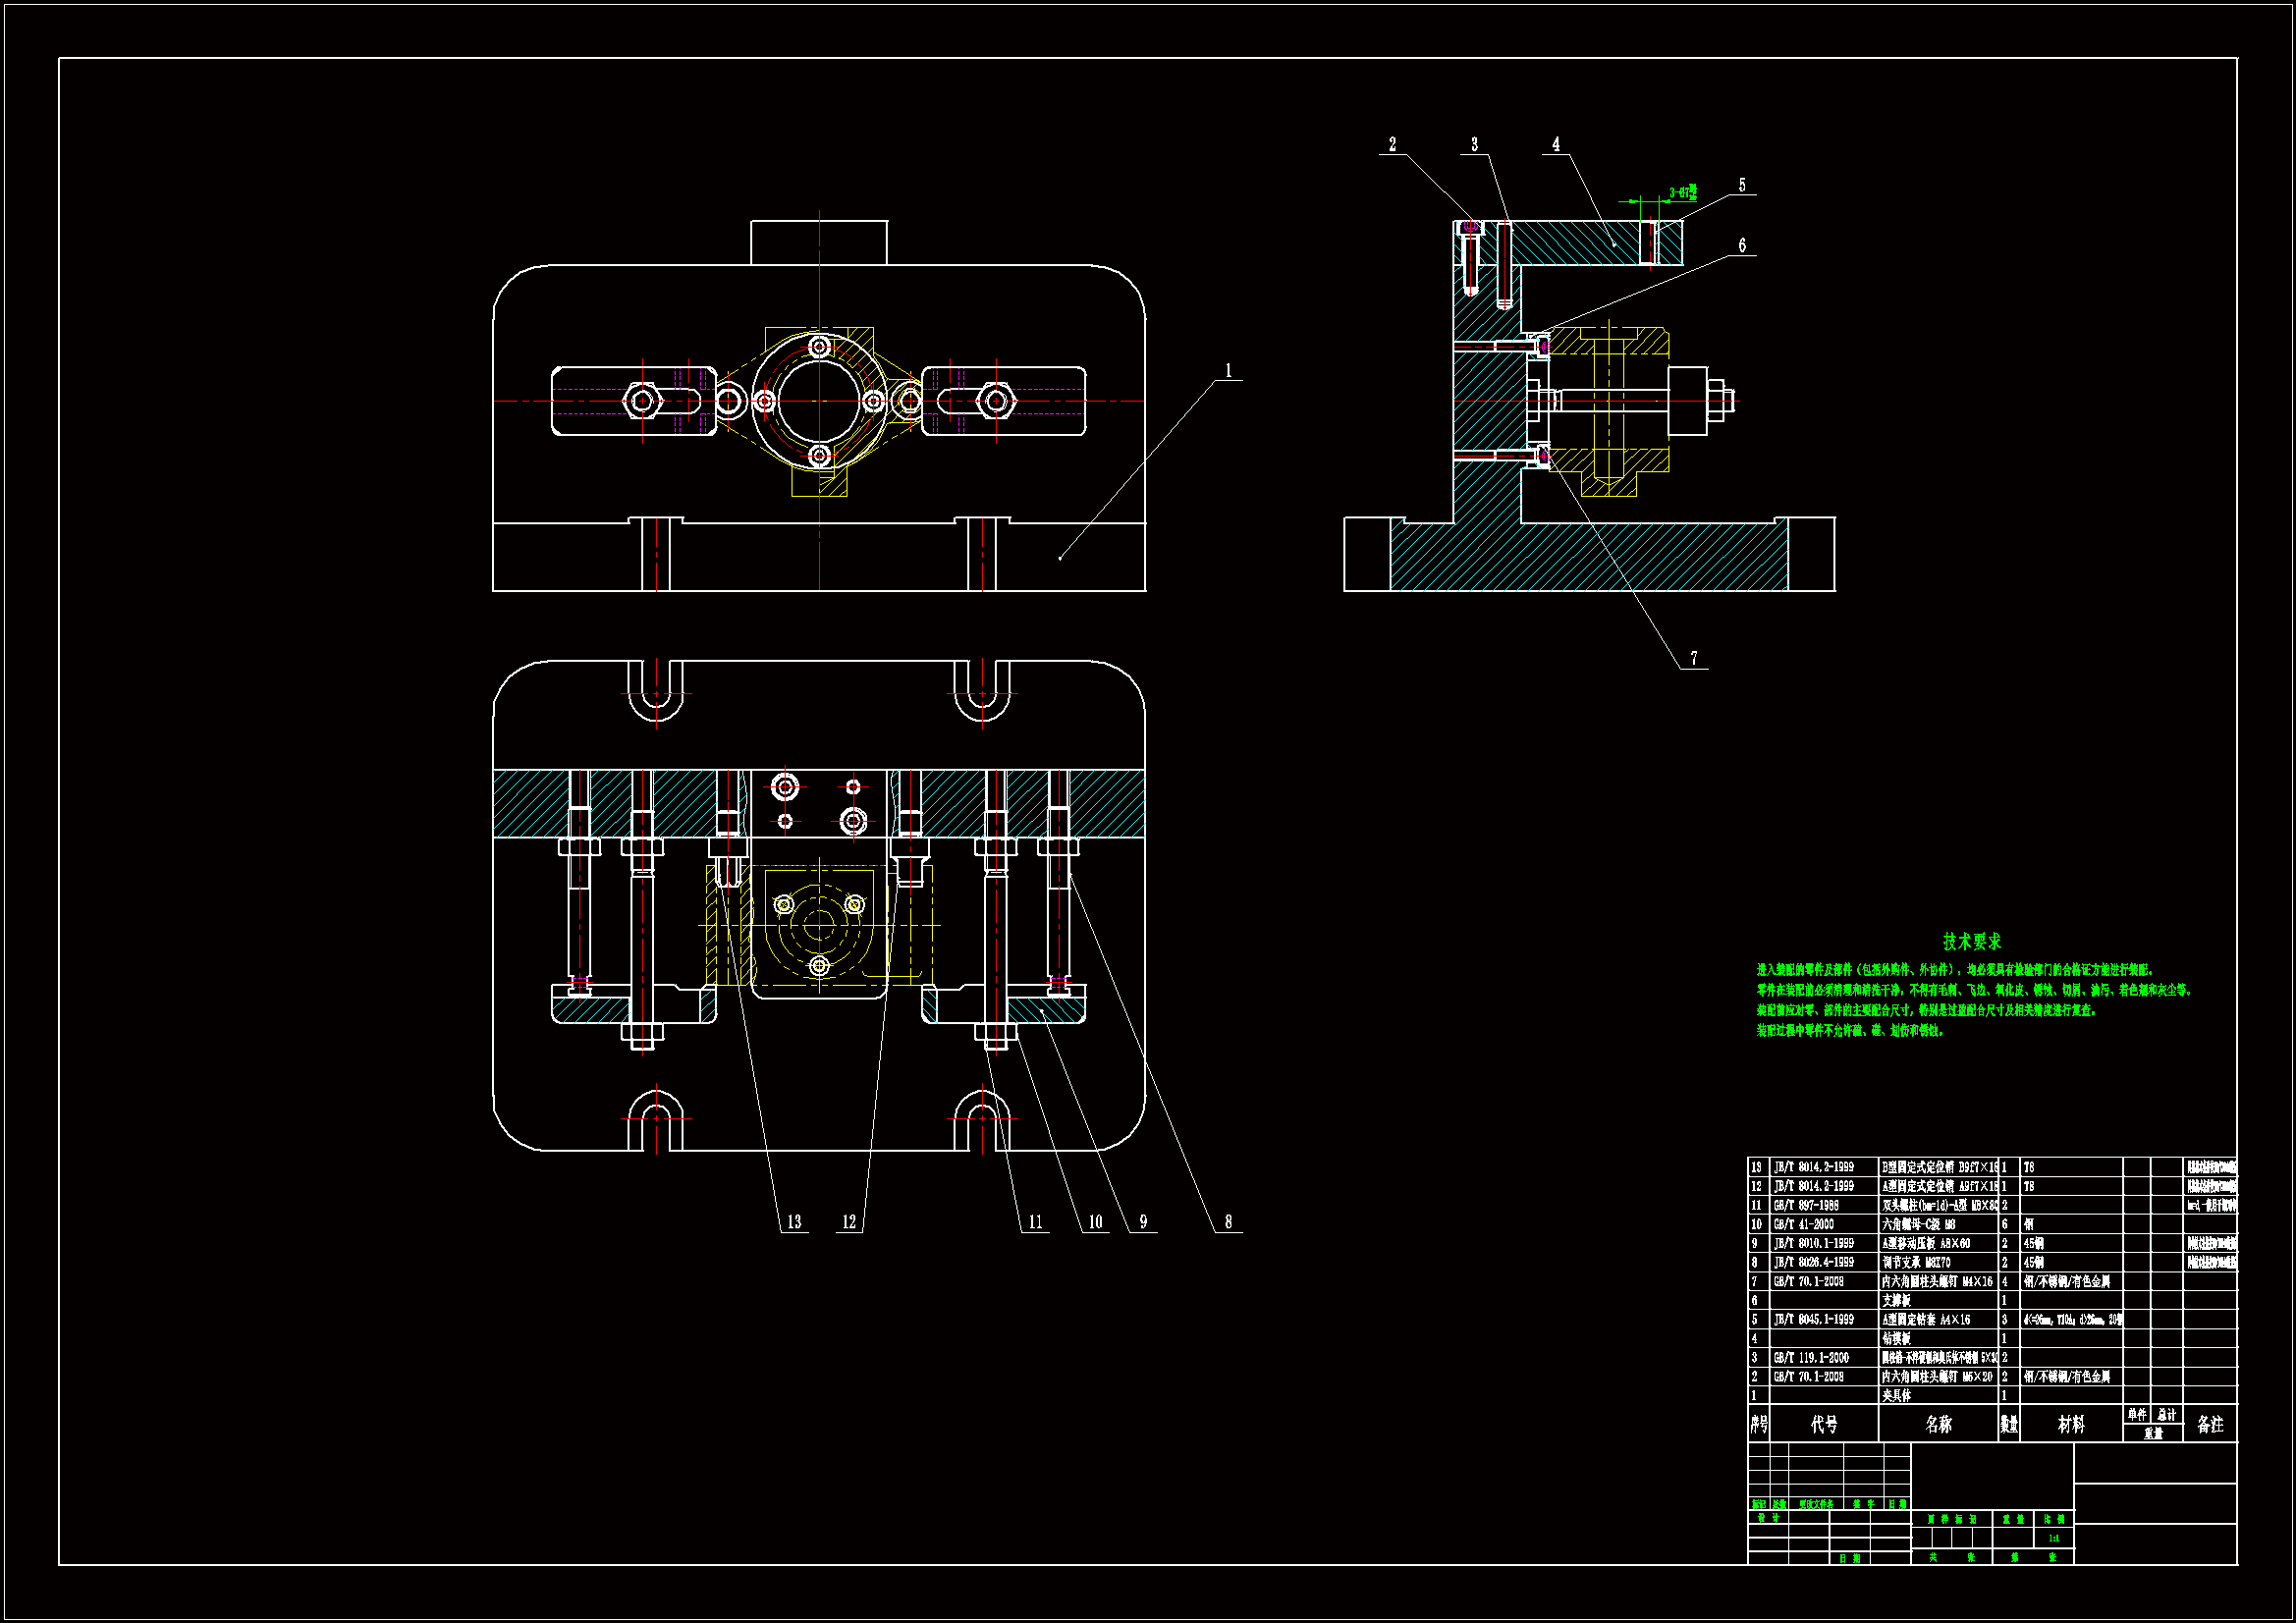Click the 设计 label in title block
This screenshot has width=2296, height=1623.
point(1768,1518)
